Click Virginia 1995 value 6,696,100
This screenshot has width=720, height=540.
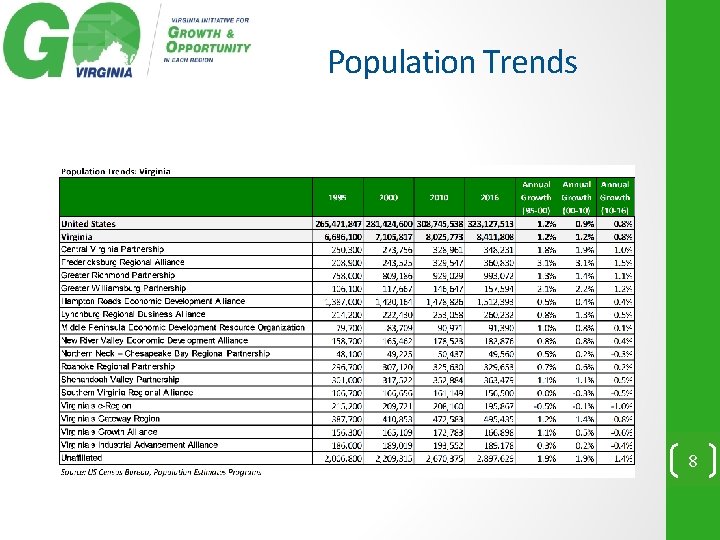[343, 237]
